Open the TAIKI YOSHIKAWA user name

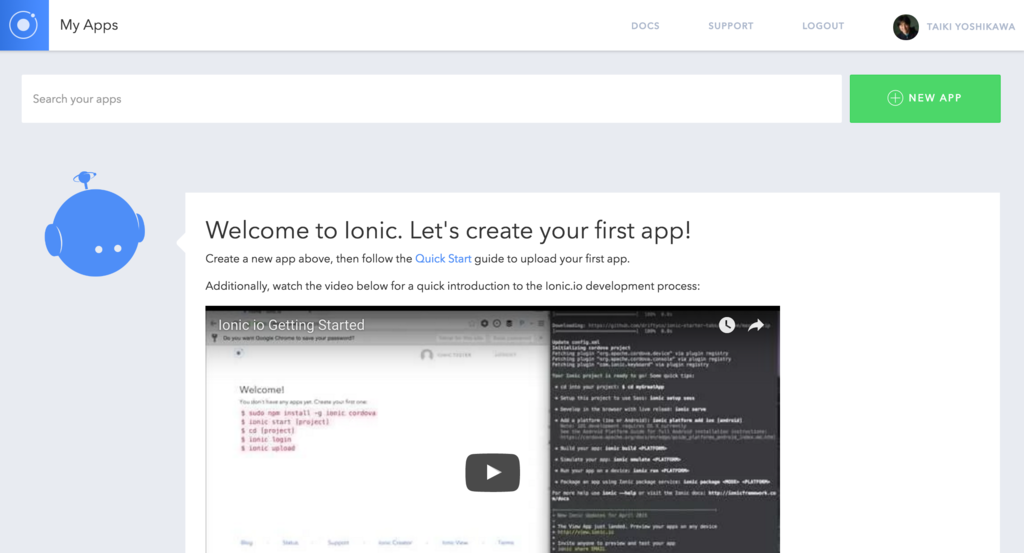[x=970, y=27]
